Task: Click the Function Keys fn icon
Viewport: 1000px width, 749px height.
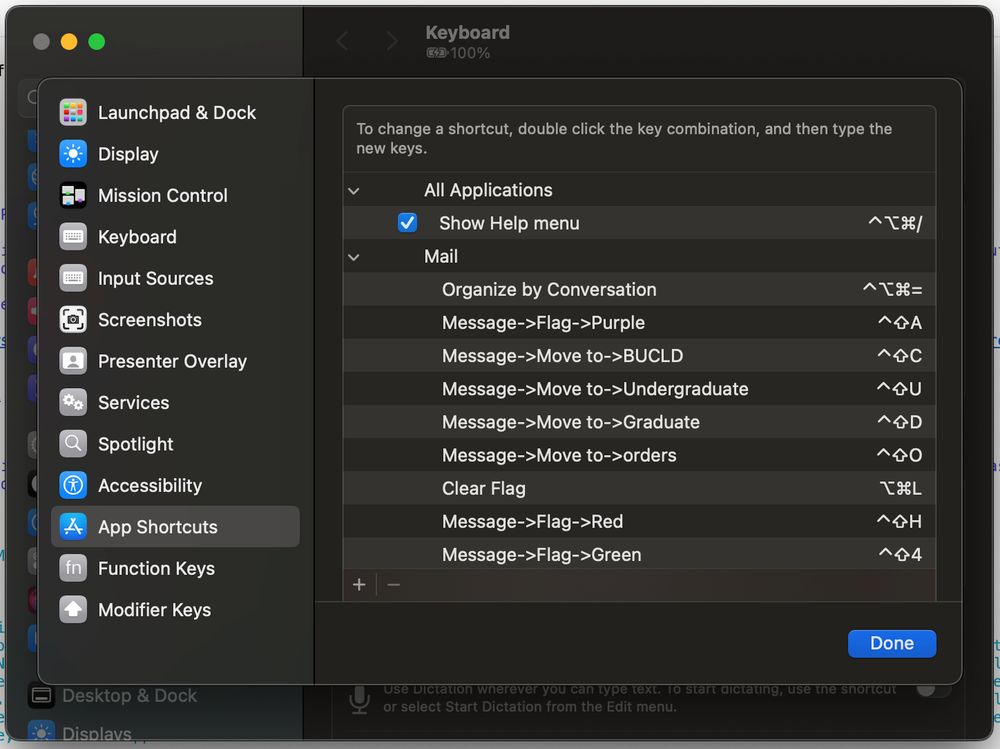Action: point(73,568)
